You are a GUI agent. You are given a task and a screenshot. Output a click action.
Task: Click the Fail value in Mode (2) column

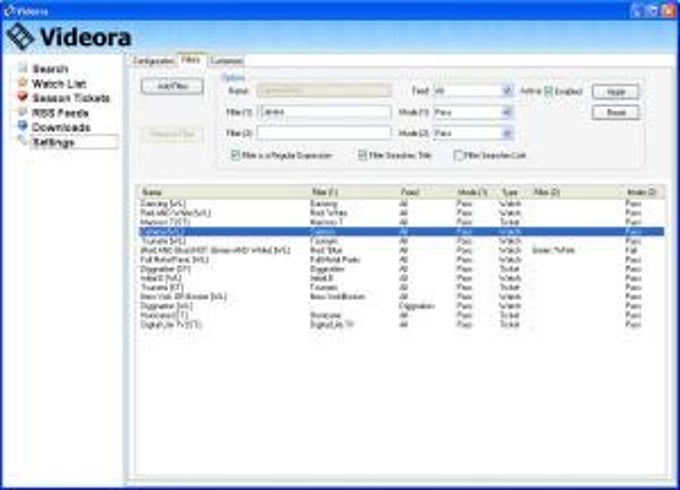click(x=631, y=250)
